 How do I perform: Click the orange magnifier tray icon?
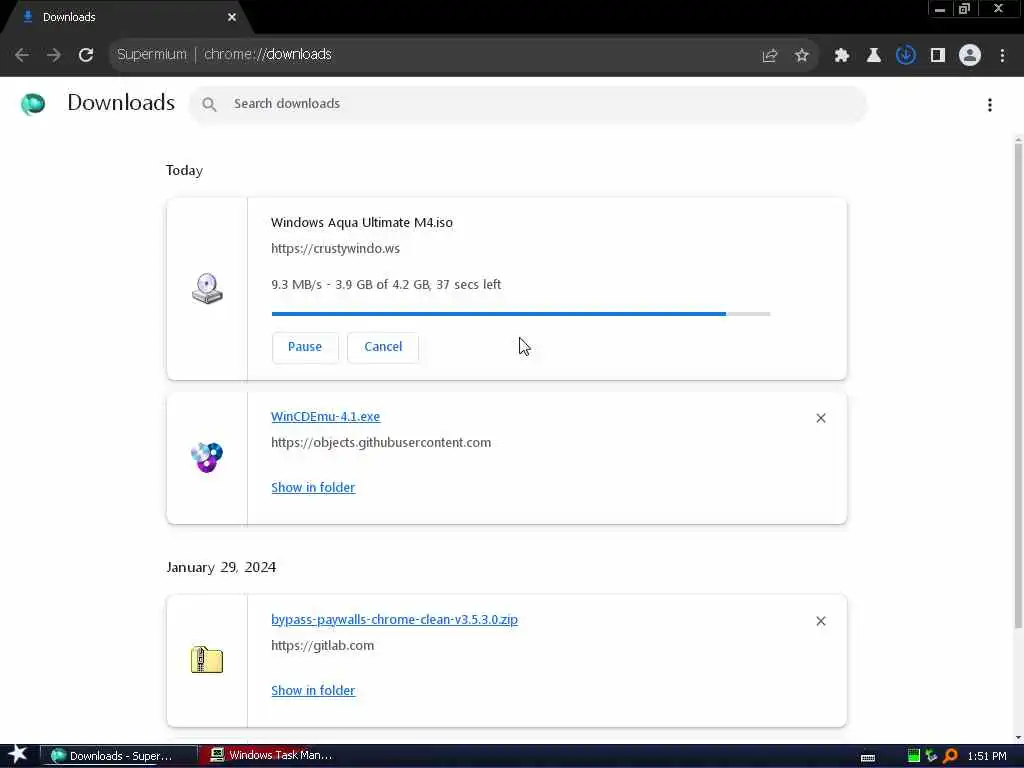click(950, 756)
